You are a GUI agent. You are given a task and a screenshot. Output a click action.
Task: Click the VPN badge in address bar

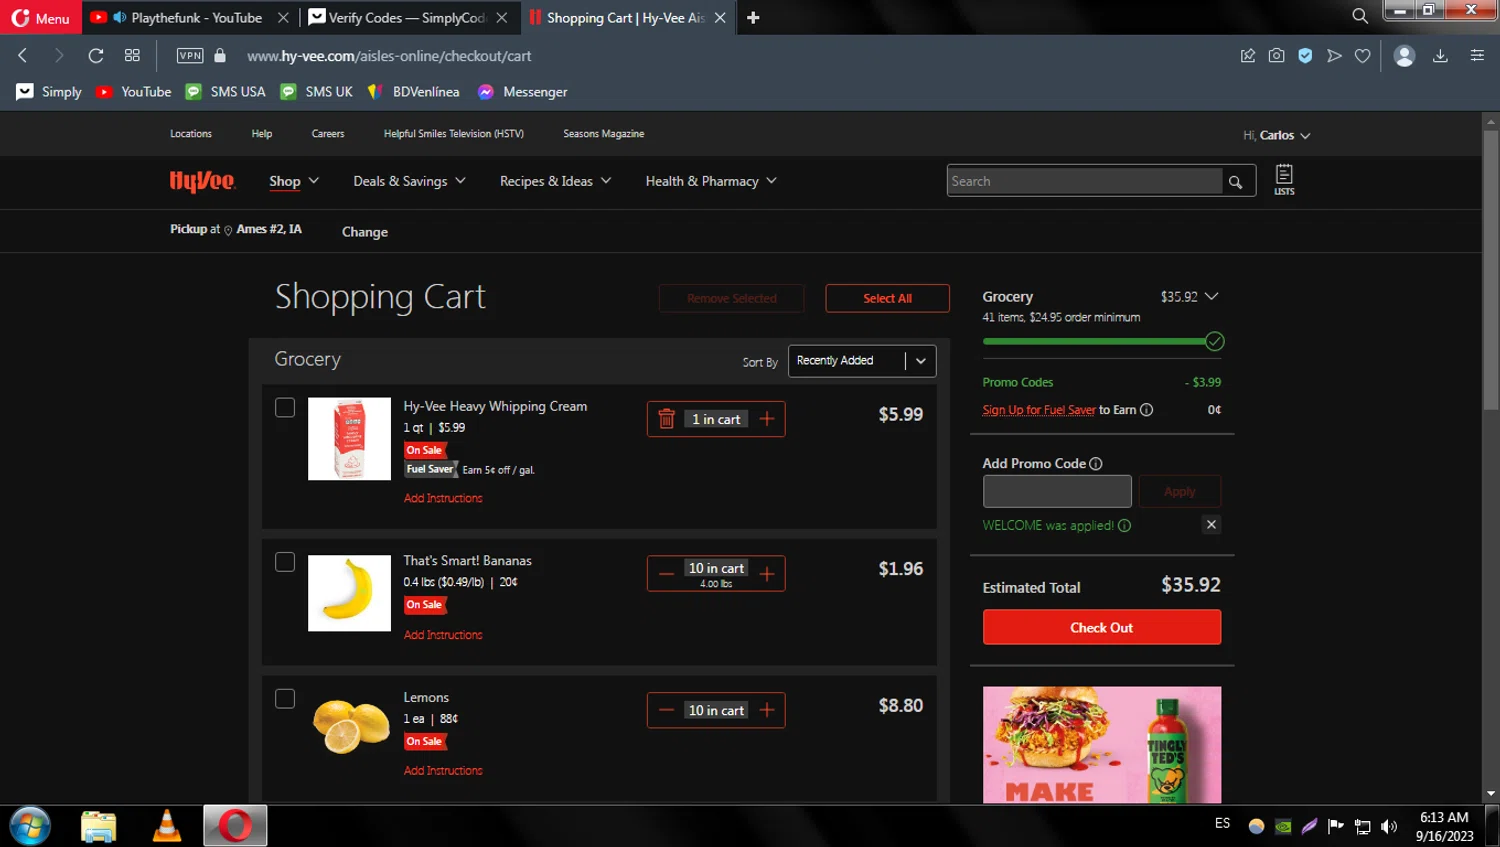pyautogui.click(x=190, y=56)
